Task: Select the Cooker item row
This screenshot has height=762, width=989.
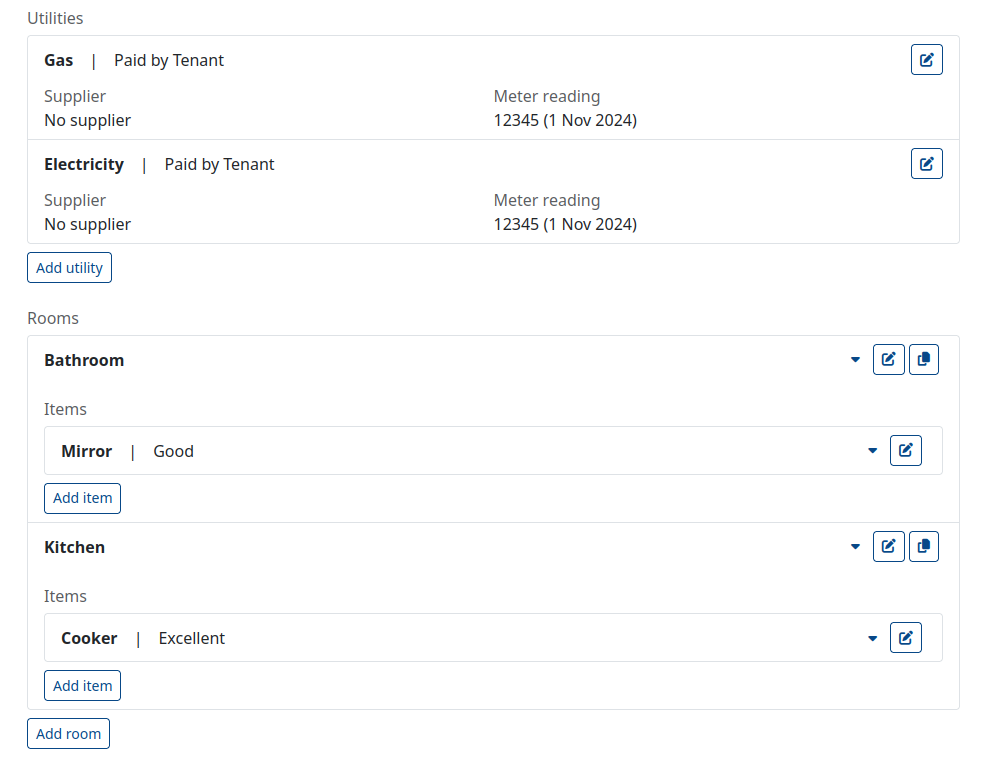Action: pyautogui.click(x=493, y=638)
